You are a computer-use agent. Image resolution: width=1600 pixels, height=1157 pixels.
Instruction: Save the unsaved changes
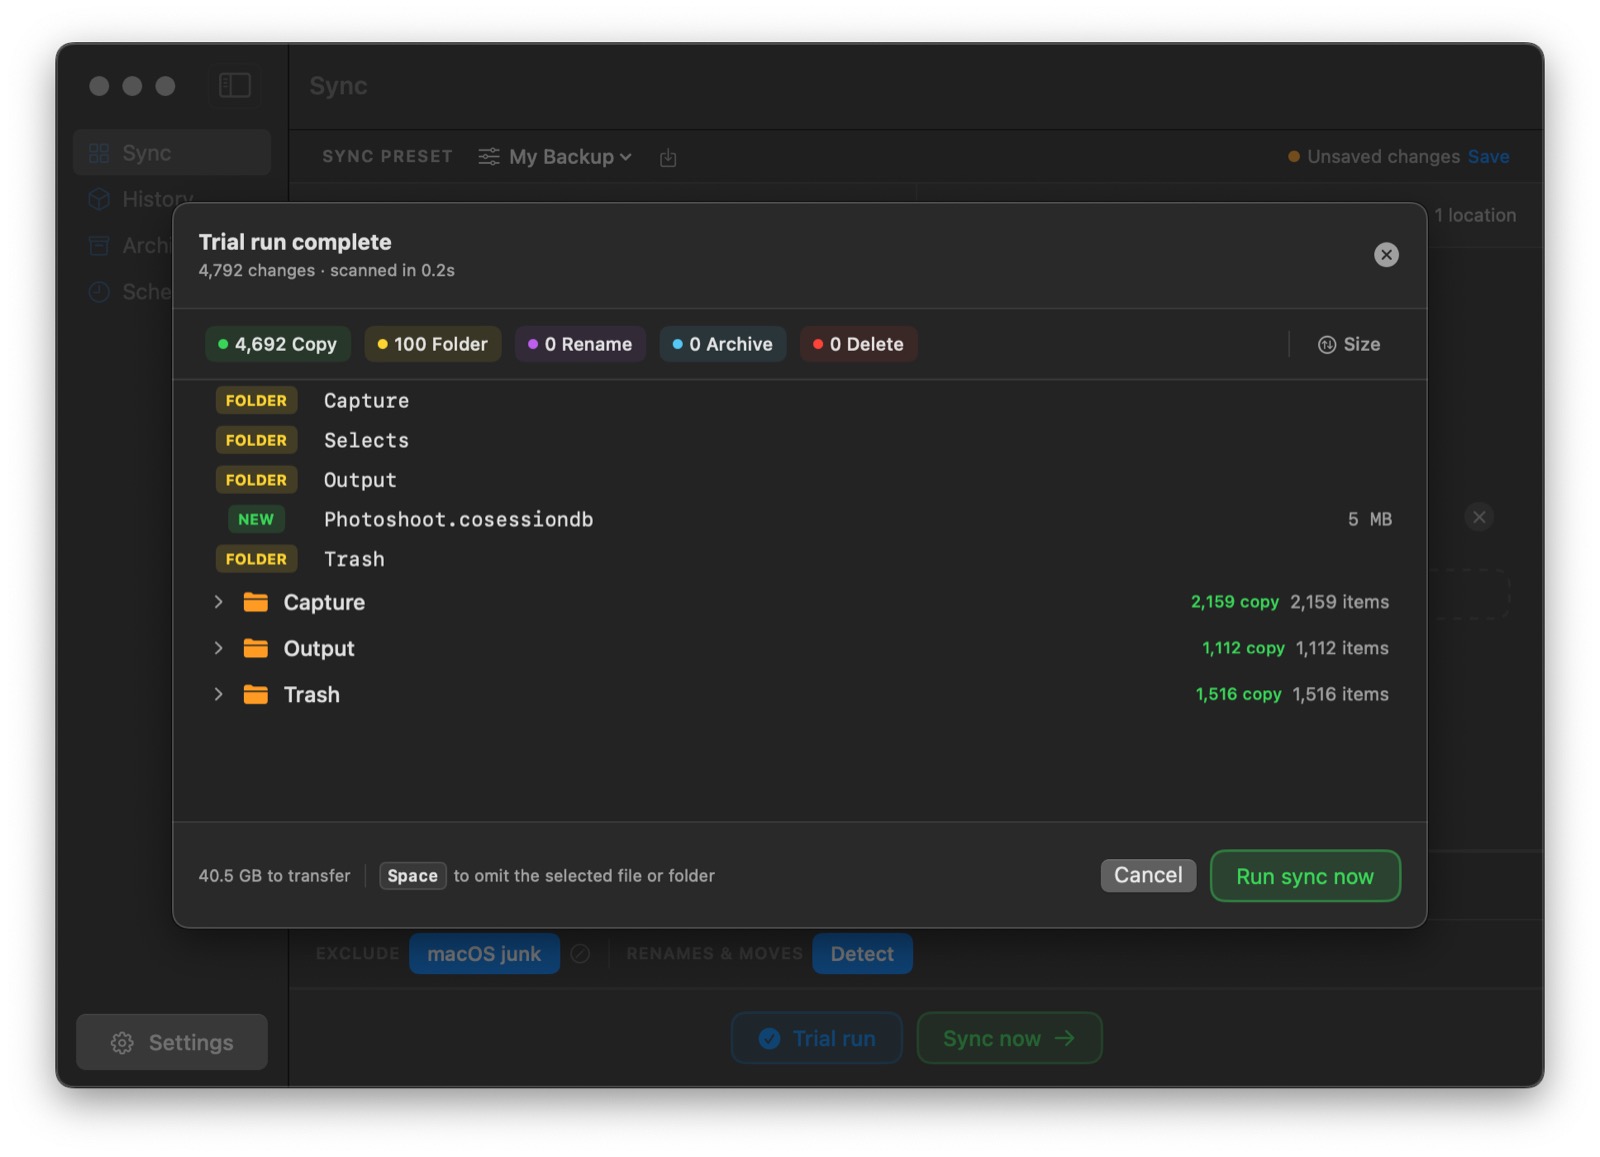(1488, 156)
